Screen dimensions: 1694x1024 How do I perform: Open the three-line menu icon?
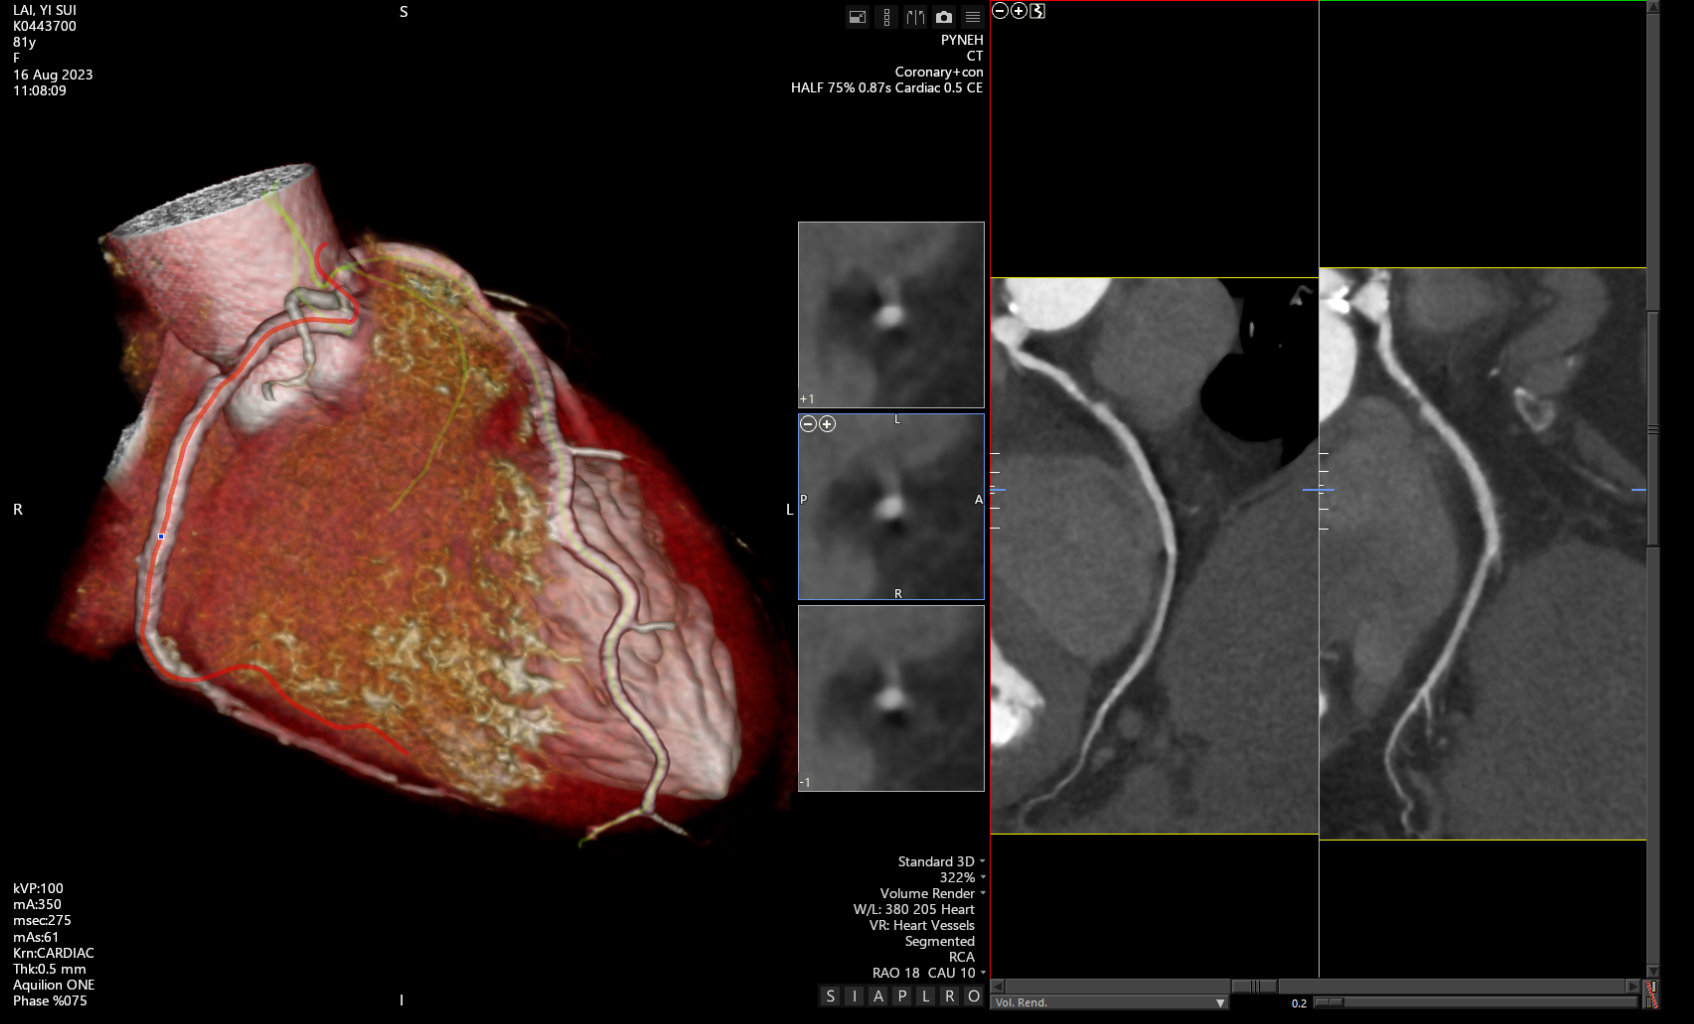(972, 17)
